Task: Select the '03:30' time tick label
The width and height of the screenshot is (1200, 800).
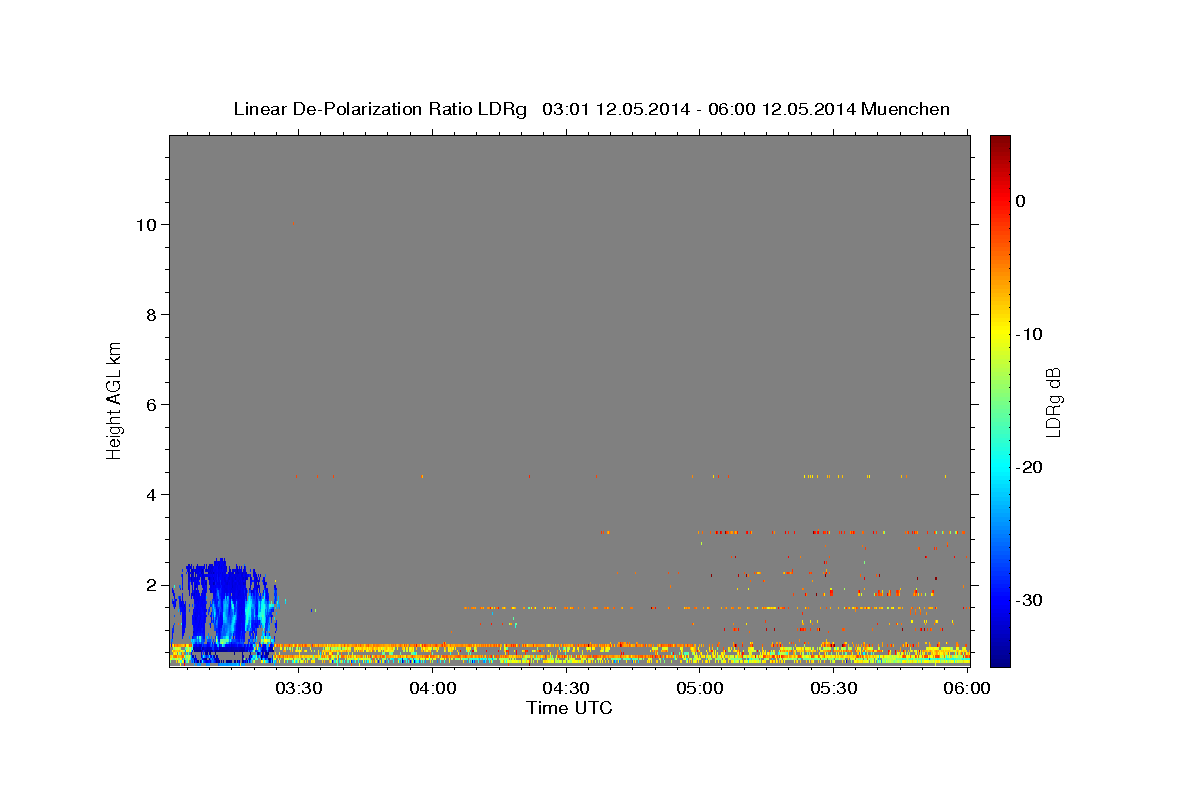Action: (x=298, y=688)
